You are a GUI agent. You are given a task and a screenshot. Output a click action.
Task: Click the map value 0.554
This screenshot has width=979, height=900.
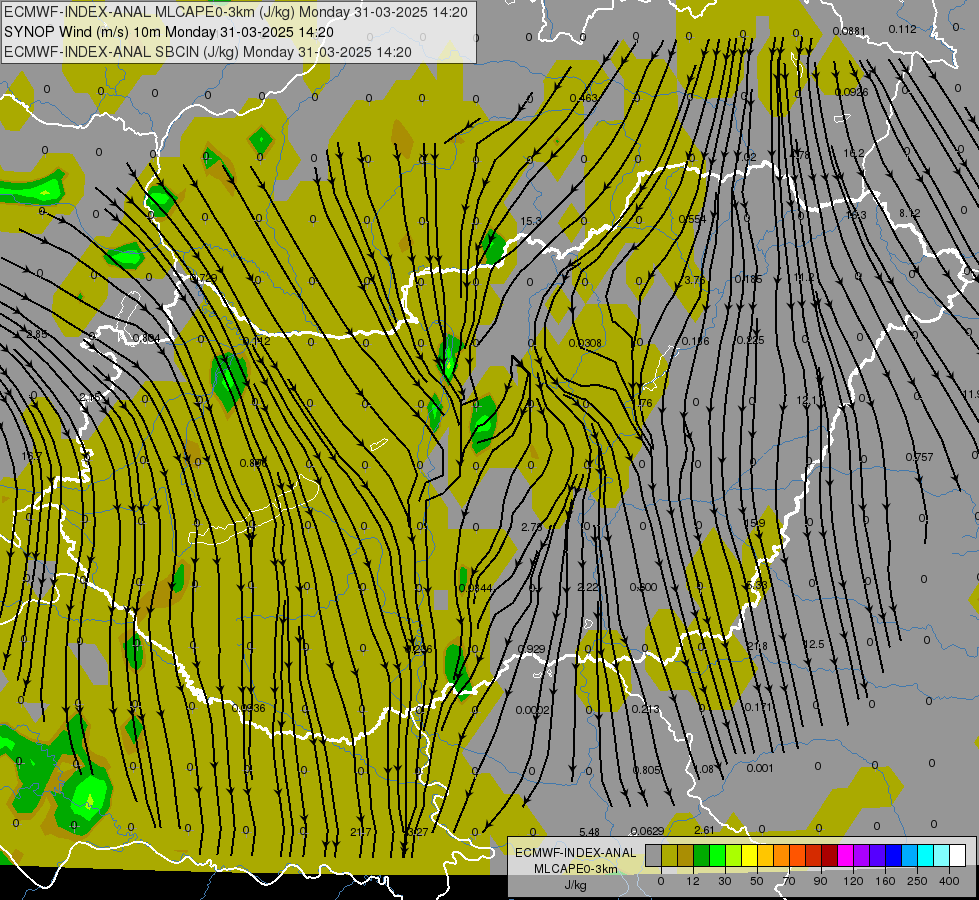692,219
